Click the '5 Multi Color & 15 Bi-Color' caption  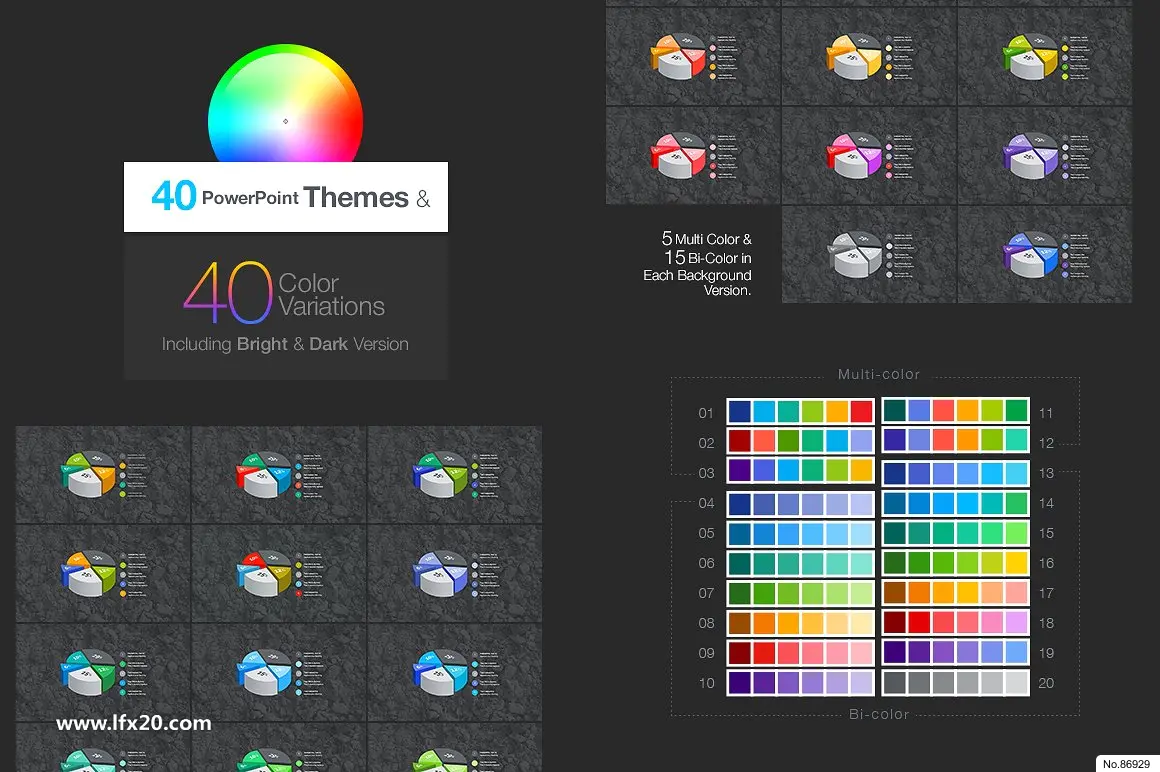[697, 263]
